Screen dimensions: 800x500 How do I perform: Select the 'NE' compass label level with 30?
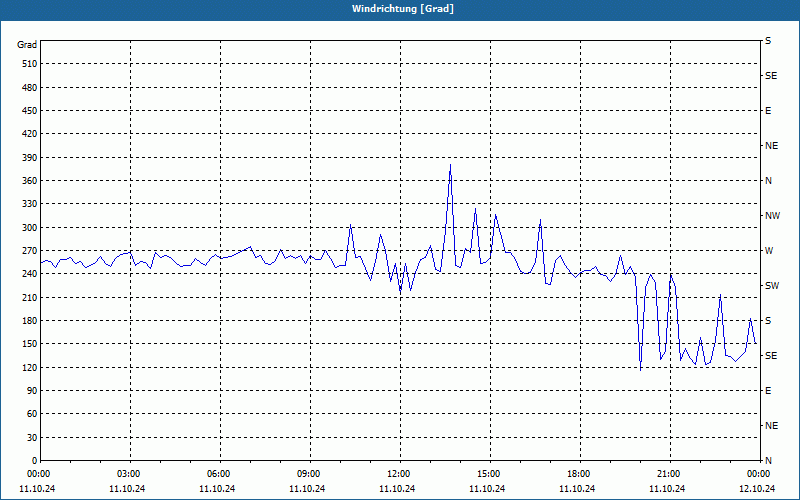pos(771,426)
